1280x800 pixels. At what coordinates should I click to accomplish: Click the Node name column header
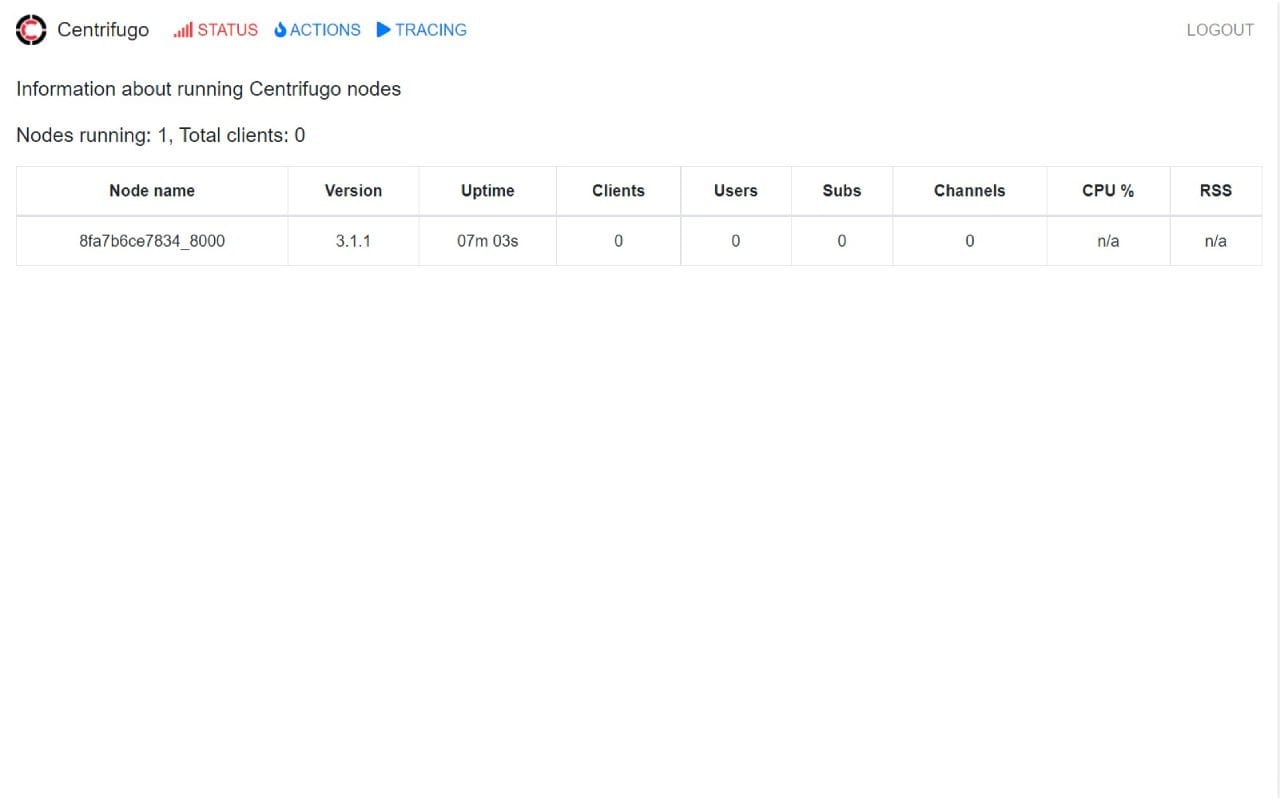click(x=151, y=190)
